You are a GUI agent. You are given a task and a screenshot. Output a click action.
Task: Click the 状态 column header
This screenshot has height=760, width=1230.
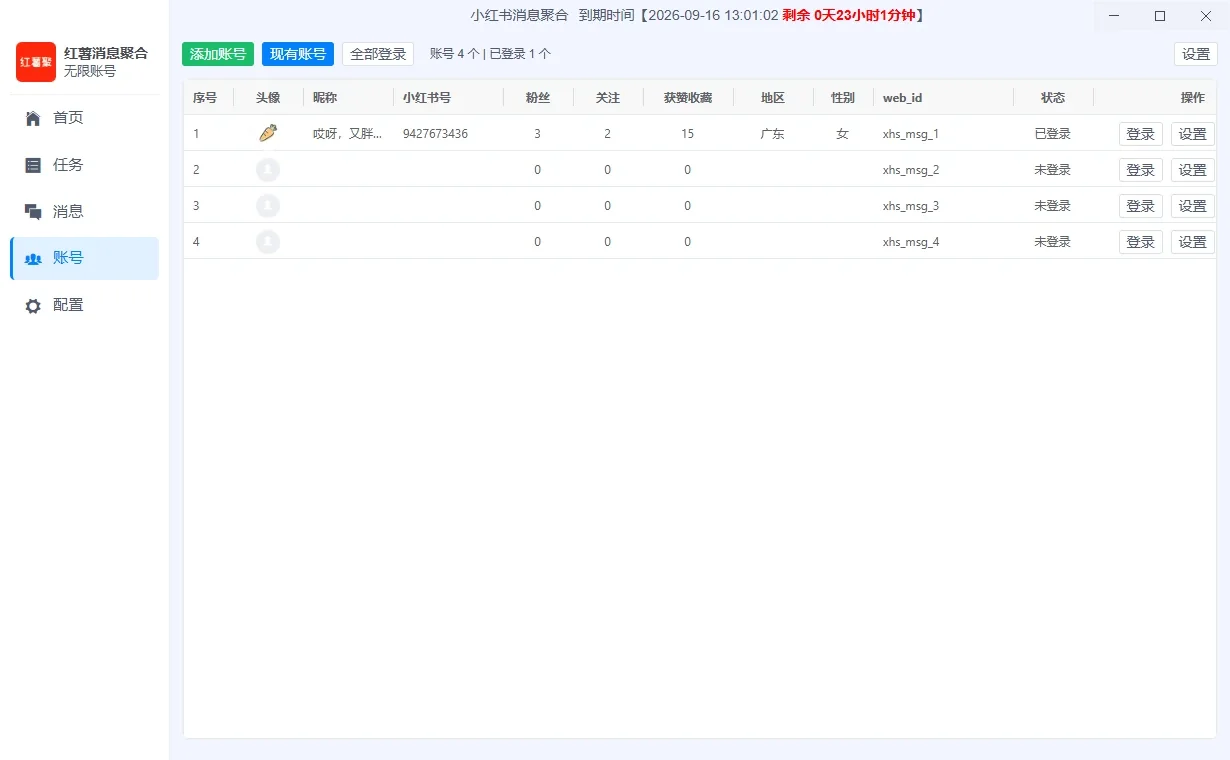1053,98
